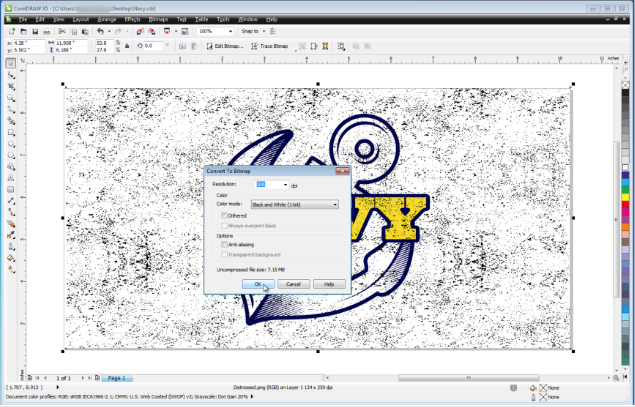
Task: Click the Trace Bitmap button
Action: tap(270, 46)
